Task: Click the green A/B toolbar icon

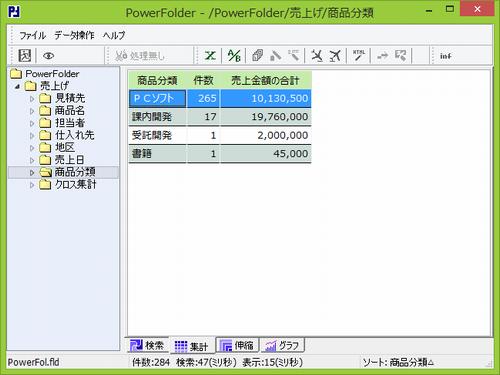Action: click(234, 55)
